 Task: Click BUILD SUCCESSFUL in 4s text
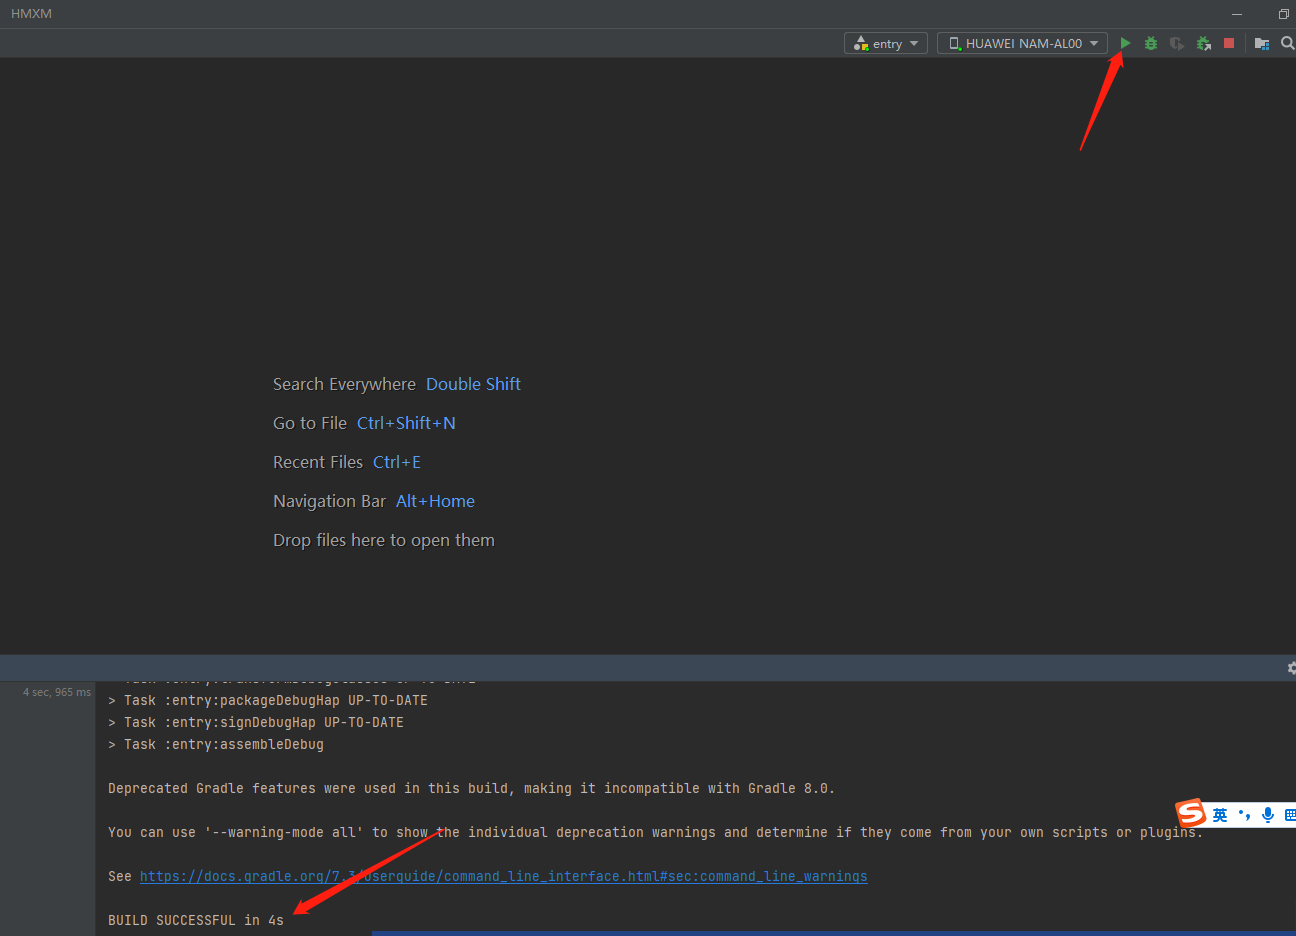(x=196, y=920)
